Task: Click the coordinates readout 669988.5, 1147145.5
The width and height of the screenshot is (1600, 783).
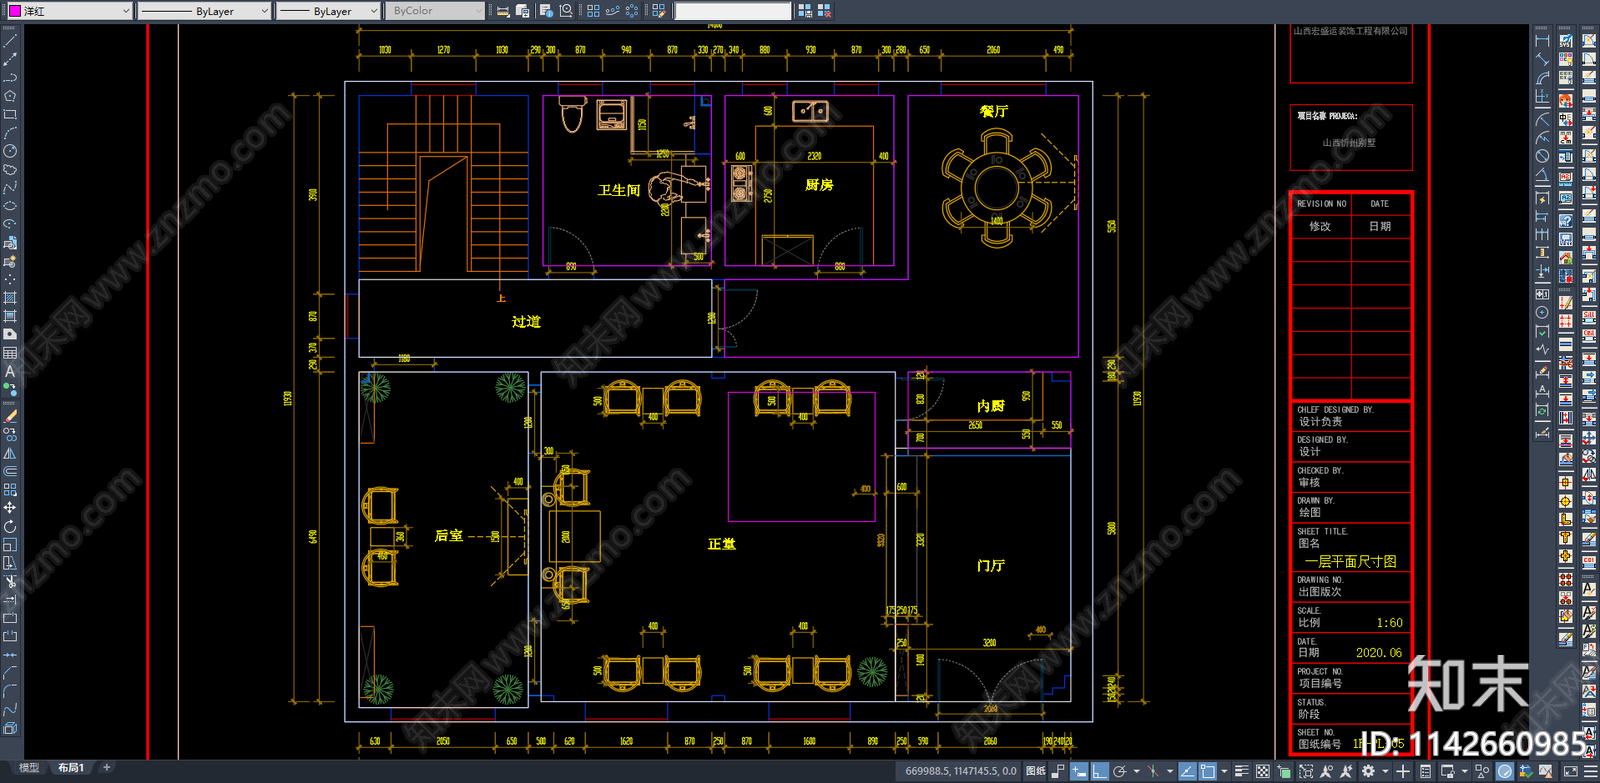Action: pos(961,771)
